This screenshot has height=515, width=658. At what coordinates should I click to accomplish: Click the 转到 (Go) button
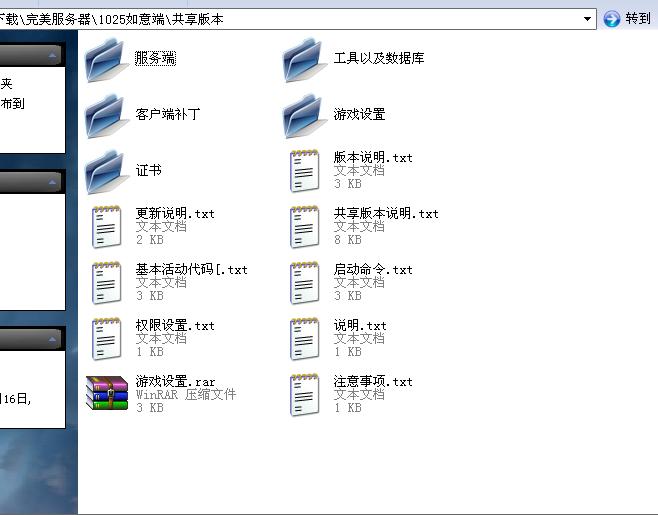627,19
